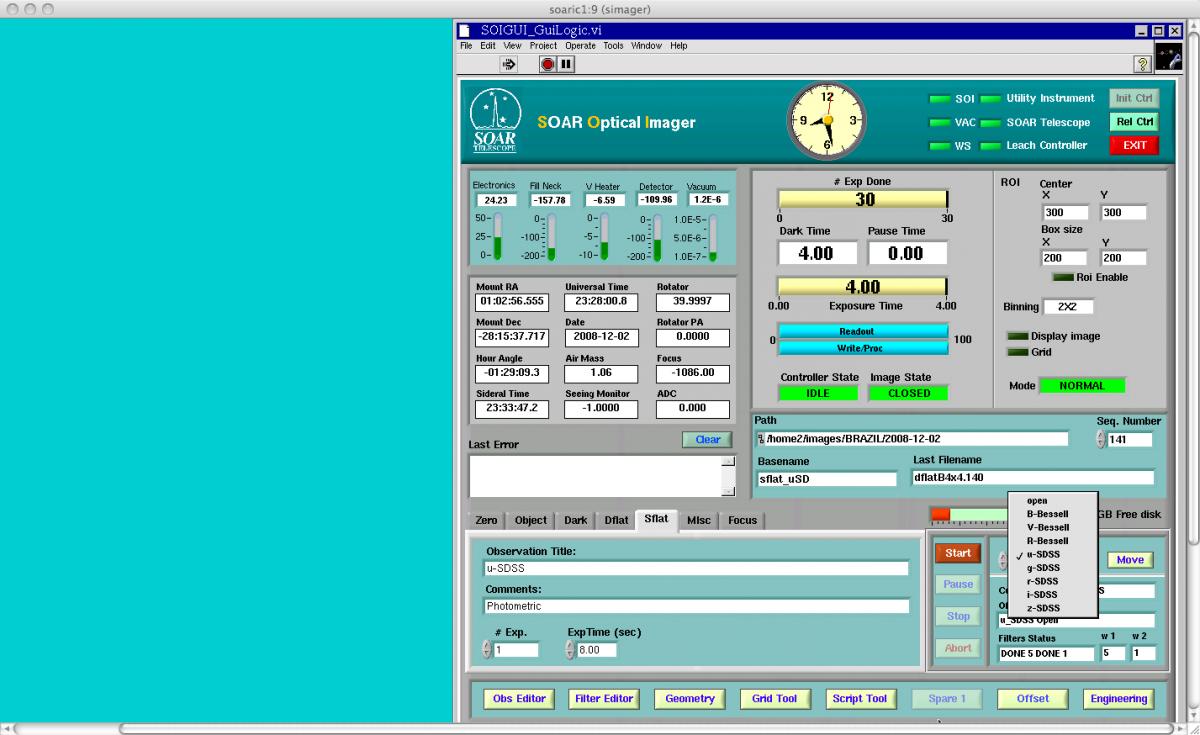Image resolution: width=1200 pixels, height=735 pixels.
Task: Click the Pause toolbar button
Action: pyautogui.click(x=566, y=64)
